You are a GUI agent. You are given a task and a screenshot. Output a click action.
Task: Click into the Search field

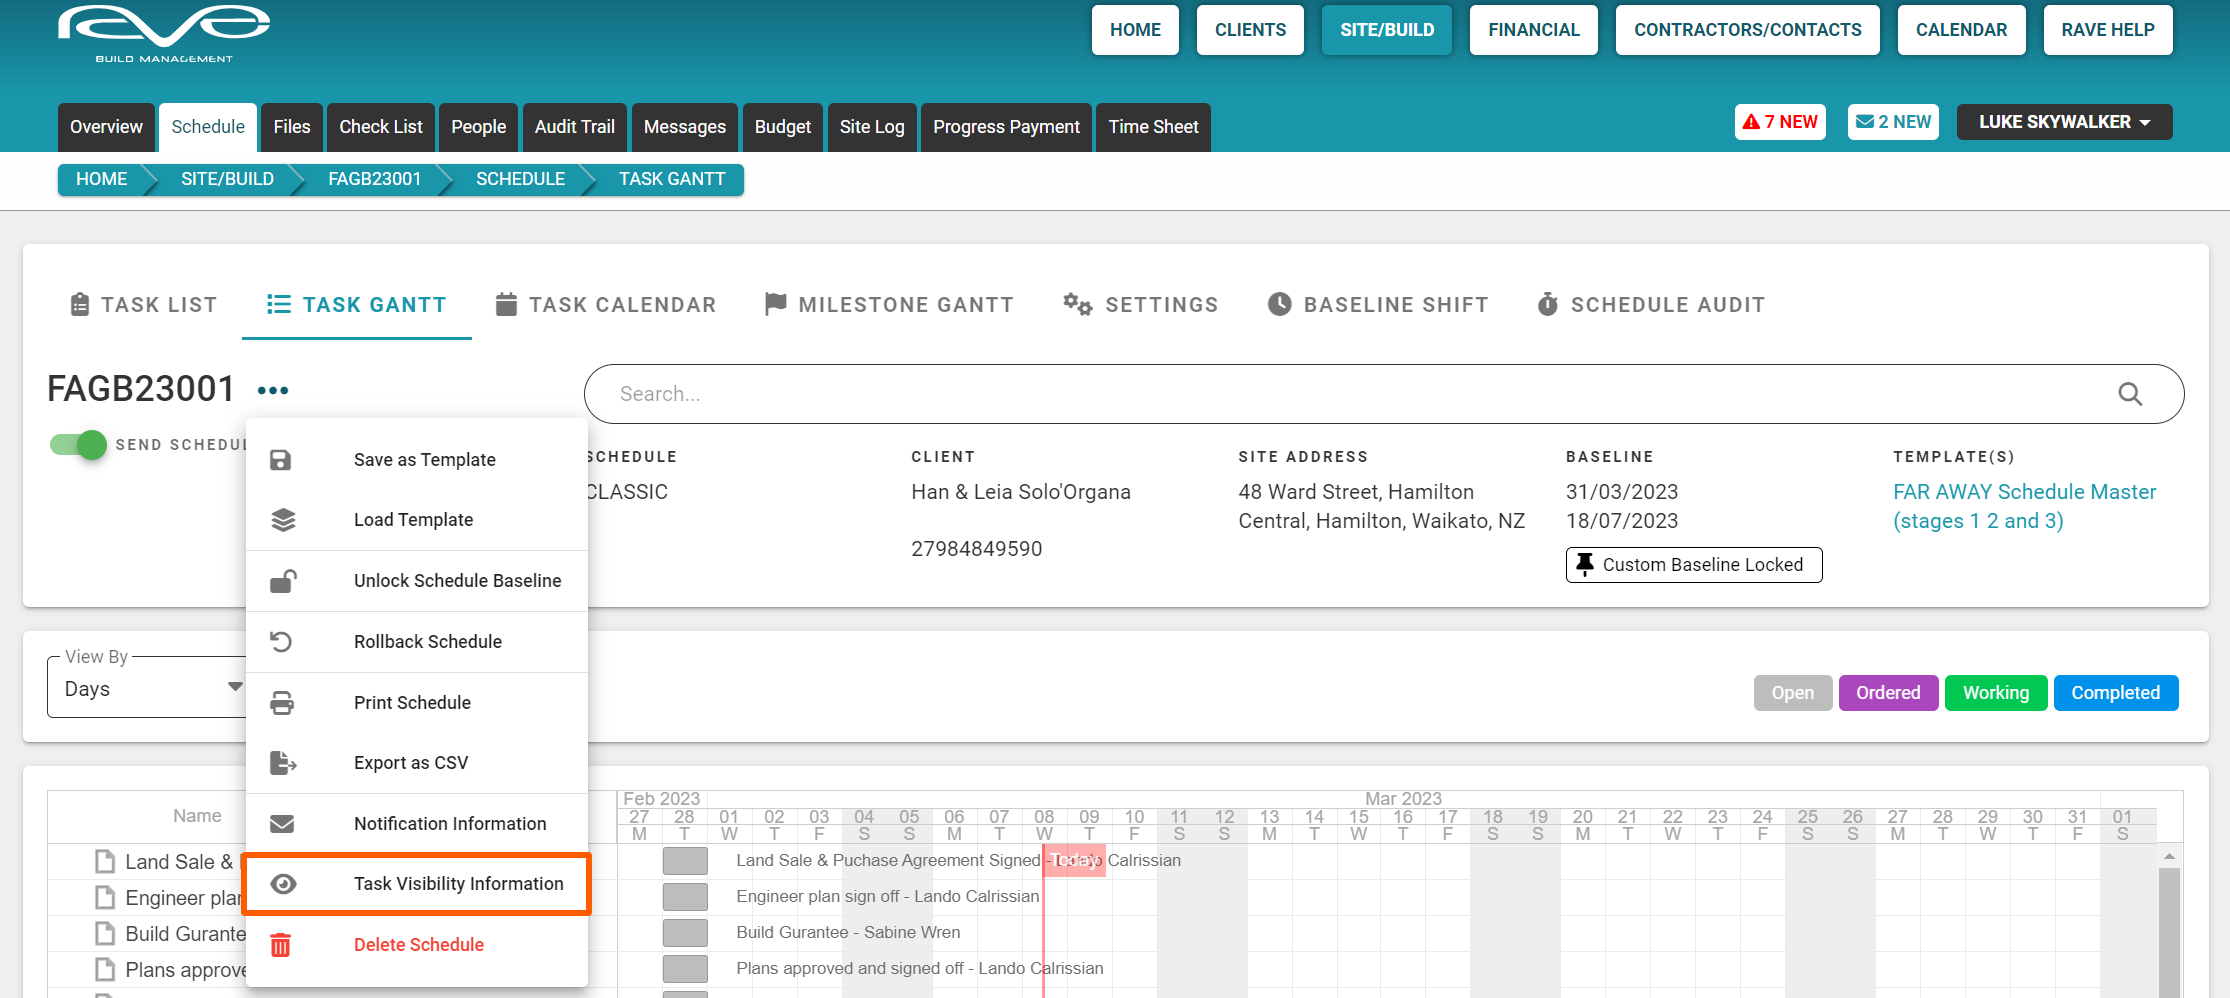click(1350, 394)
